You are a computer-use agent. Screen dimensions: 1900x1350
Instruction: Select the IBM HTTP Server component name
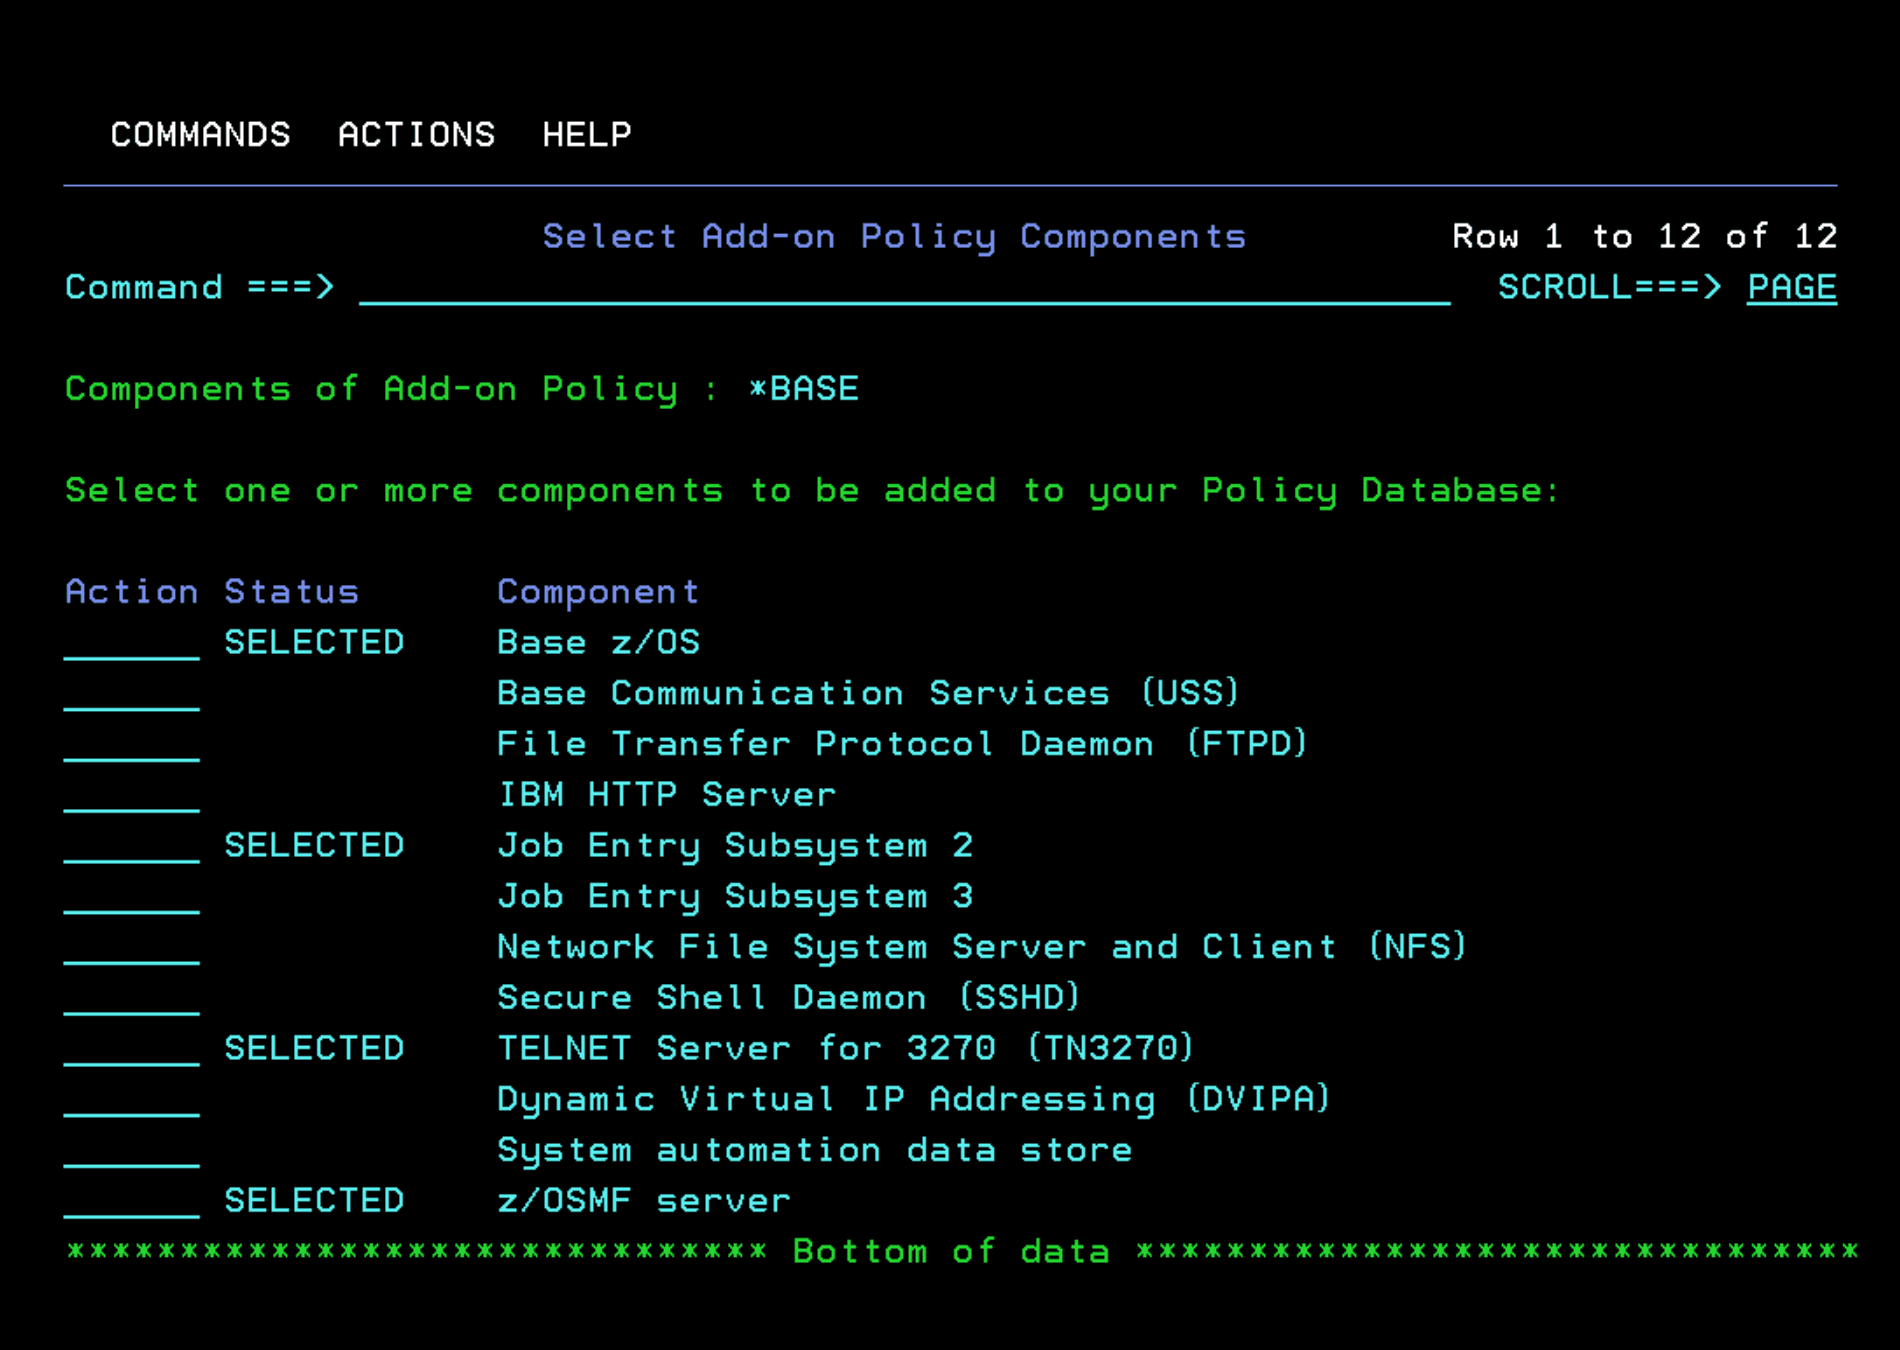click(x=666, y=795)
